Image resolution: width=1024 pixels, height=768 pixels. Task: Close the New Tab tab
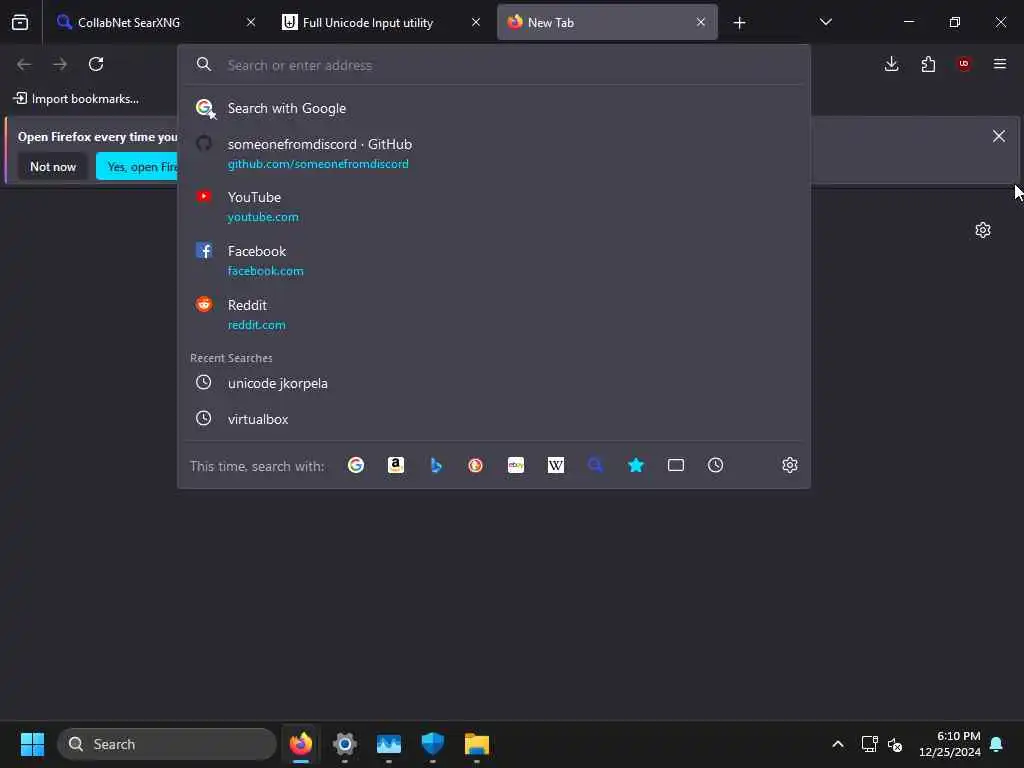click(701, 22)
